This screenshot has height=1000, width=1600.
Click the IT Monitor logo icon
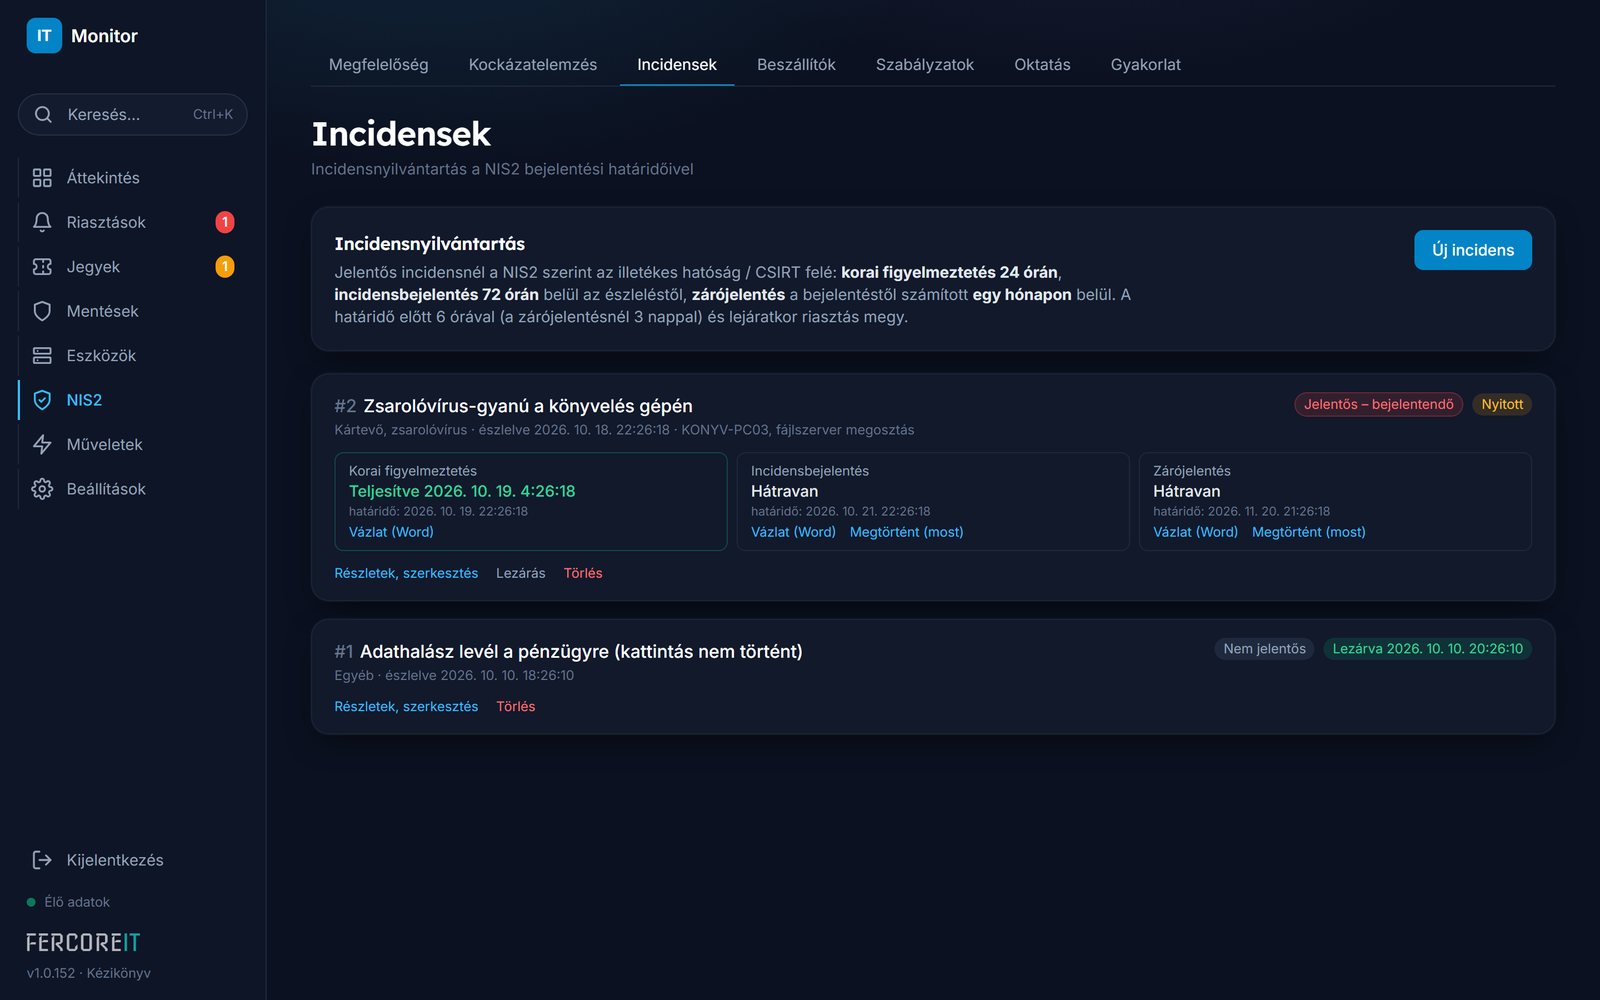pos(44,36)
